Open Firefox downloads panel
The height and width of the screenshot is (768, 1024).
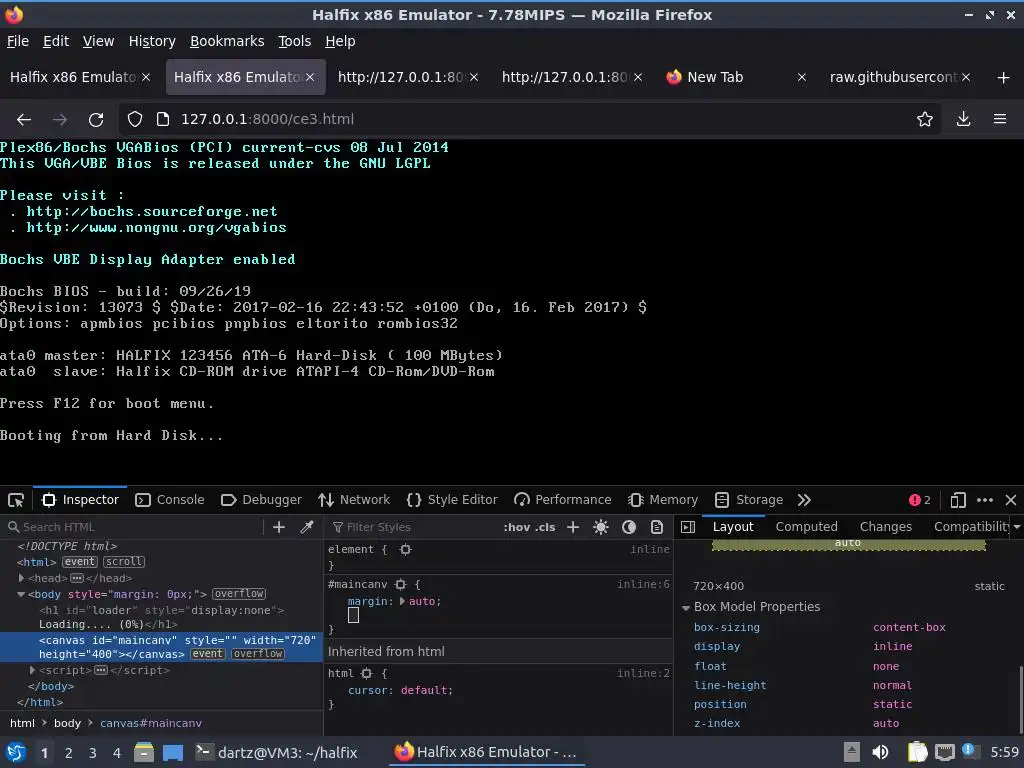pyautogui.click(x=963, y=120)
